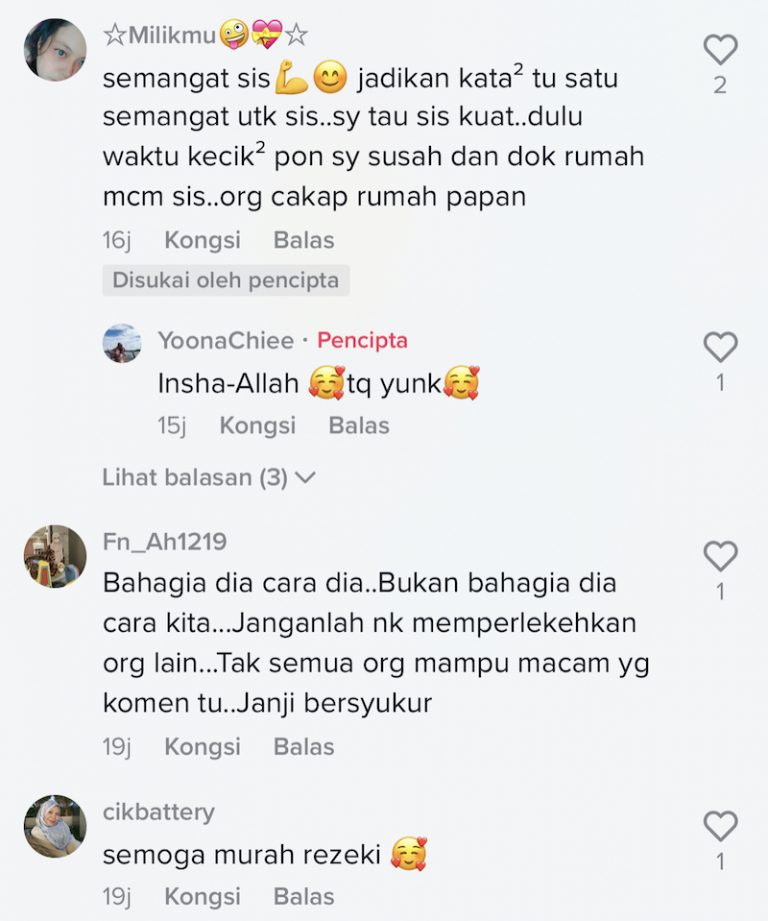Share Fn_Ah1219's comment via Kongsi
Screen dimensions: 768x921
pyautogui.click(x=203, y=747)
